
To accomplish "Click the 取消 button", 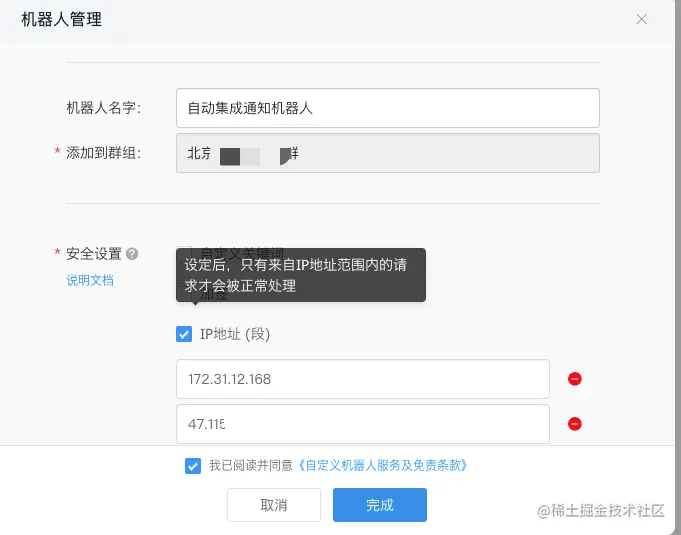I will point(274,505).
